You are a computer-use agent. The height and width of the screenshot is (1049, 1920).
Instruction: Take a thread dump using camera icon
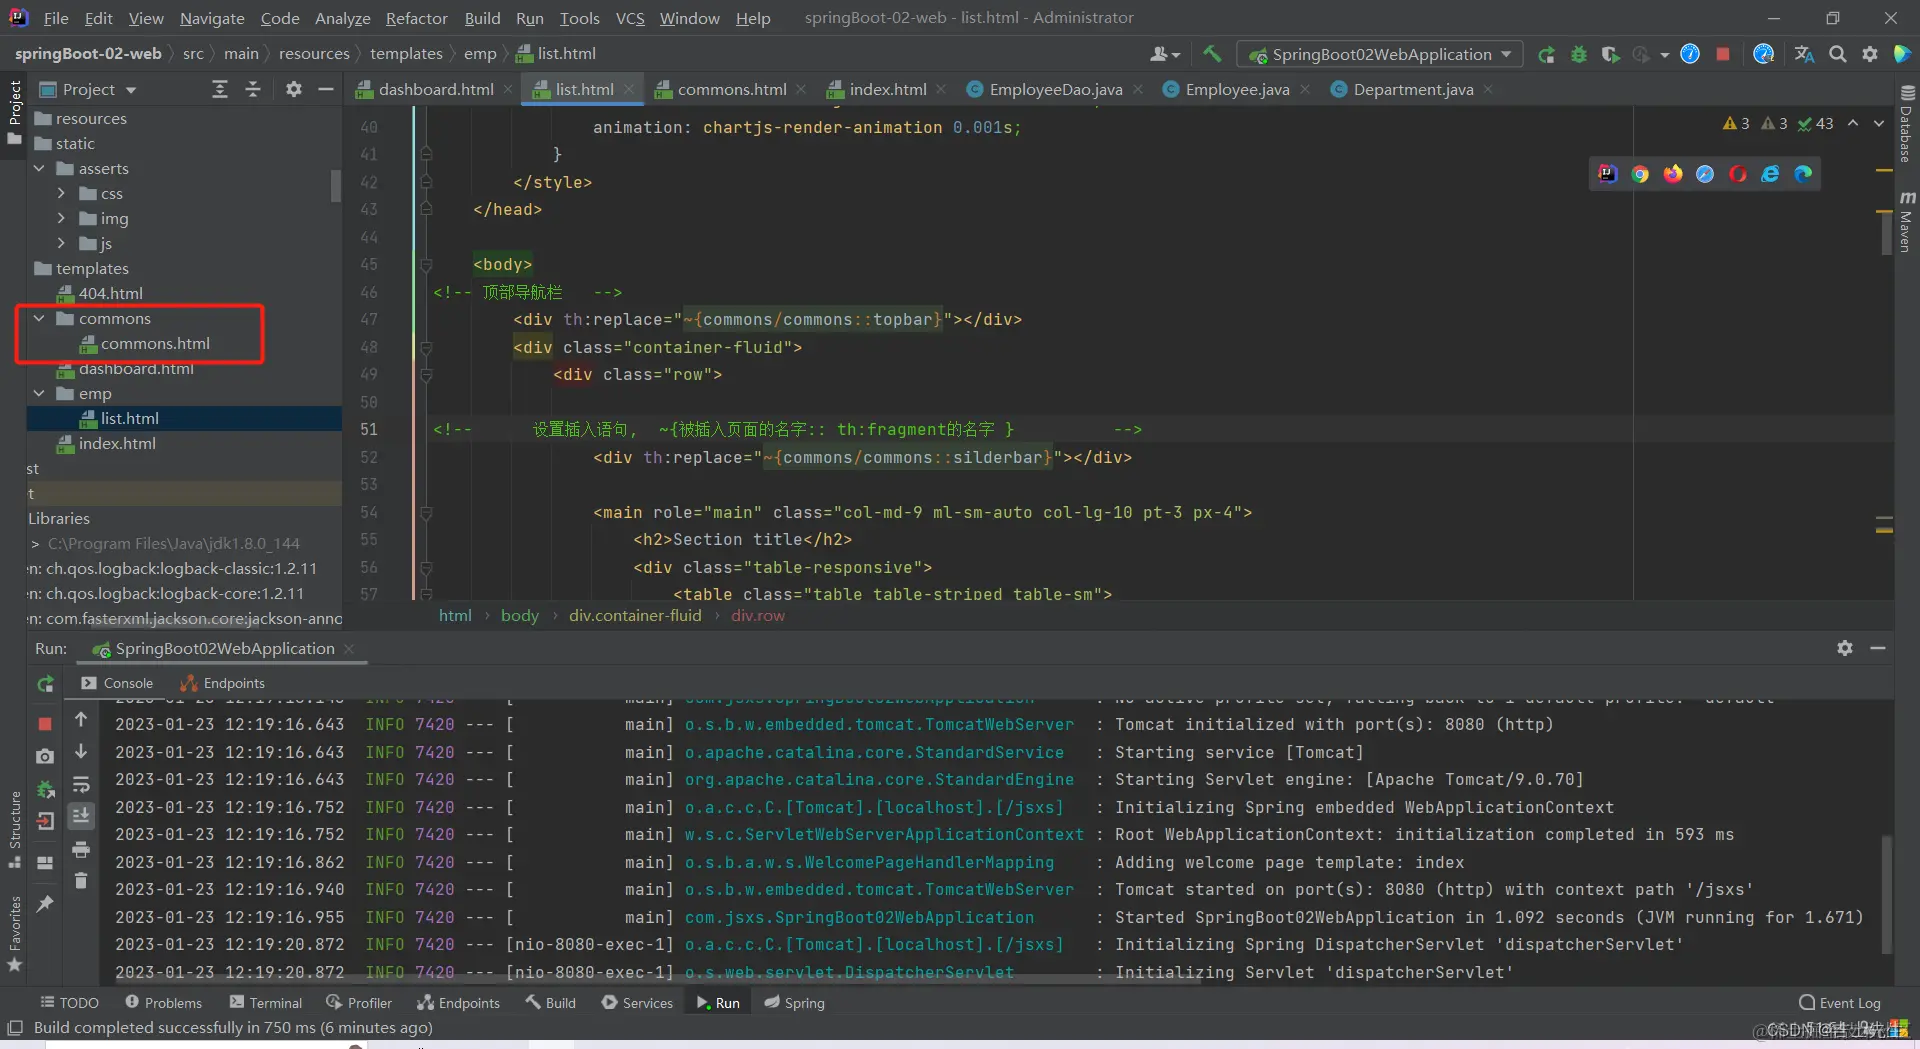point(45,757)
